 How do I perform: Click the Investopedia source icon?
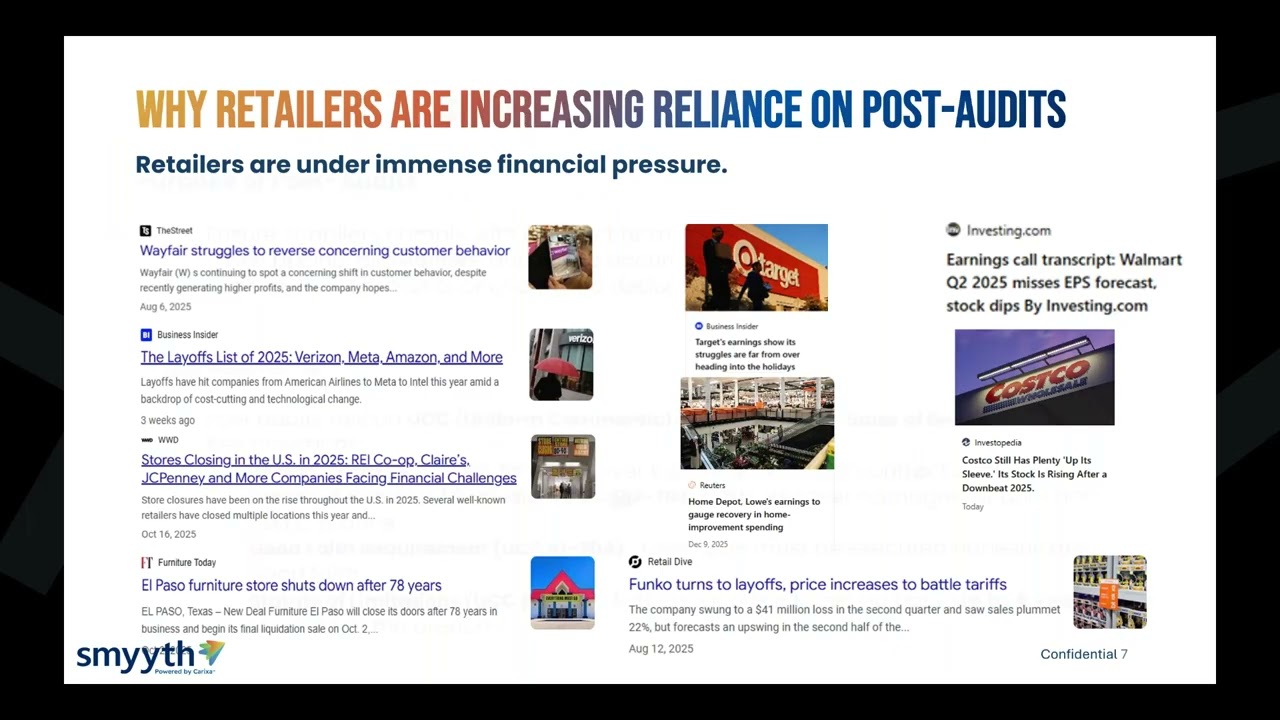[966, 442]
